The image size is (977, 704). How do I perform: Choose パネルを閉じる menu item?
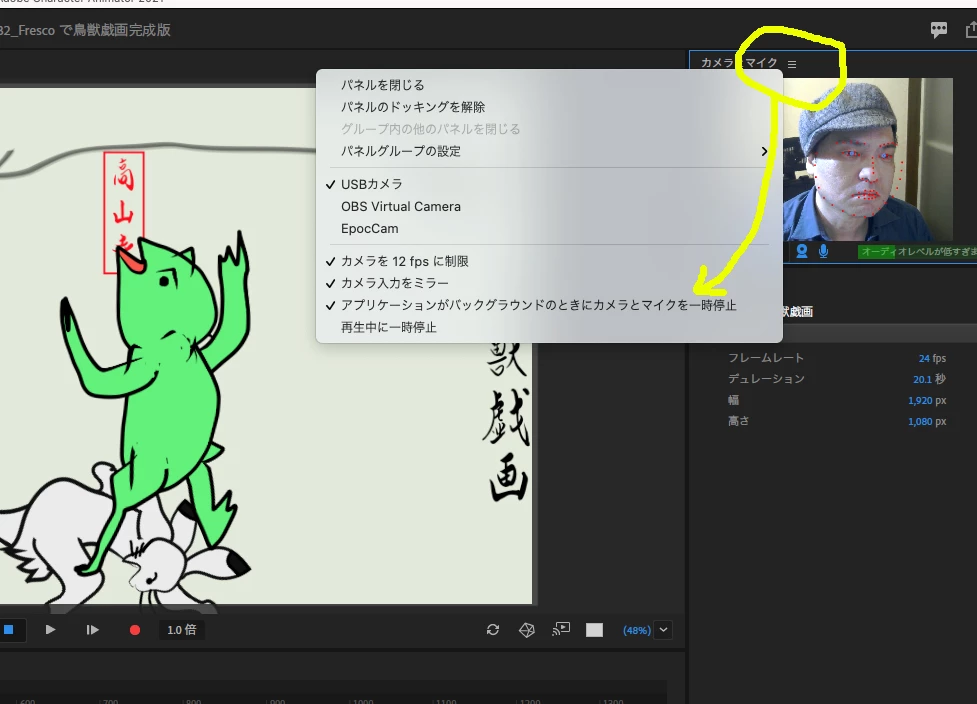[x=549, y=85]
